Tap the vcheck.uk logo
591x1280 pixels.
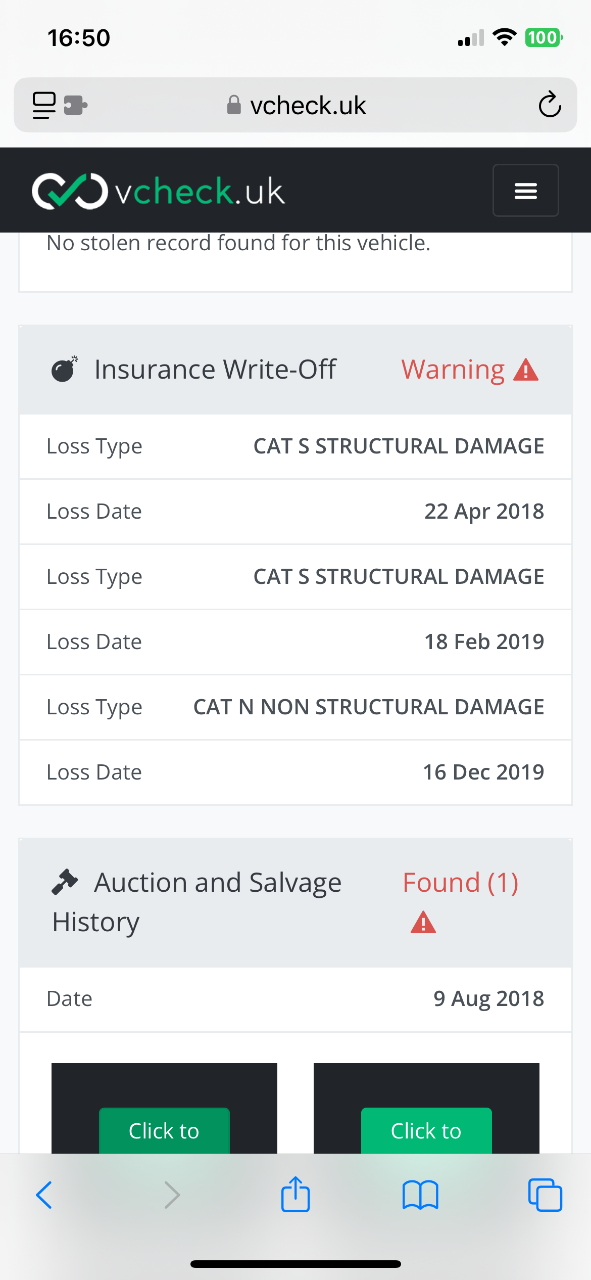coord(159,190)
